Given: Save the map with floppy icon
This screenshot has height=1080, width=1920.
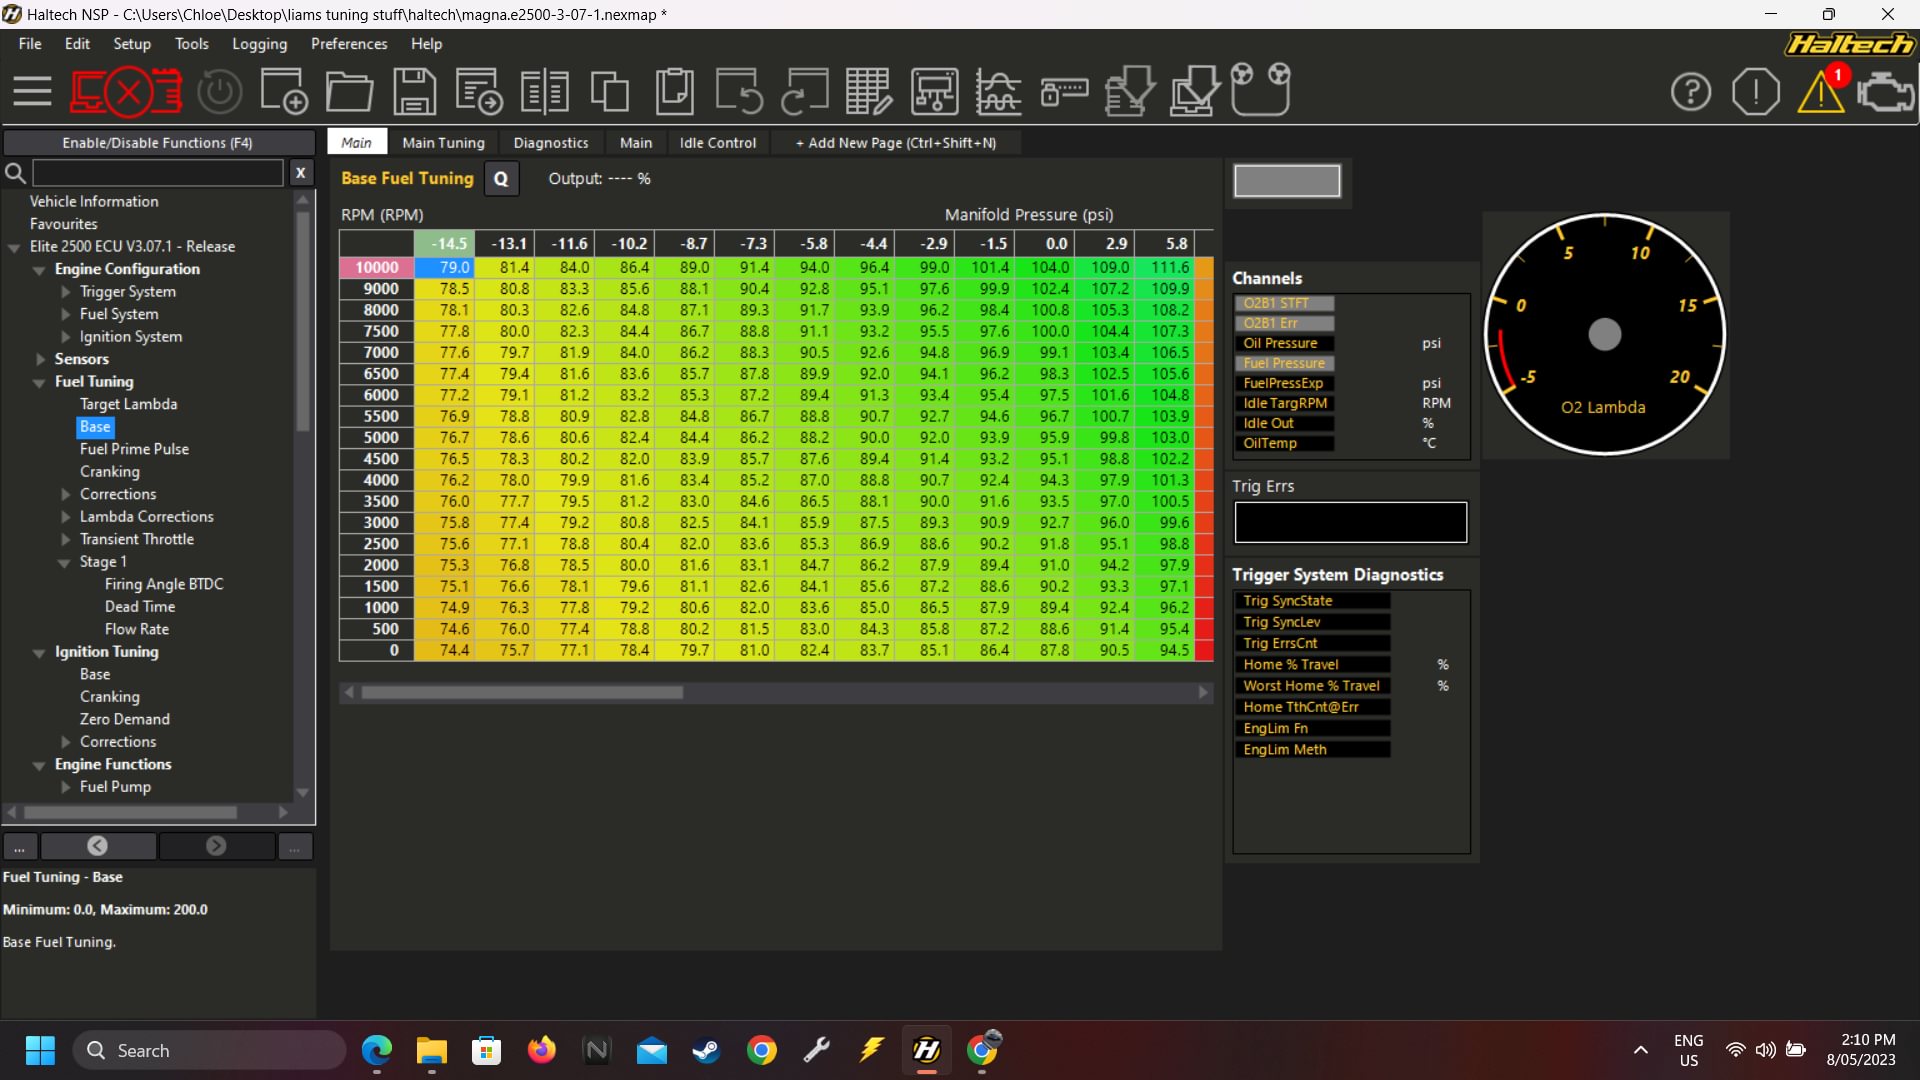Looking at the screenshot, I should tap(414, 92).
